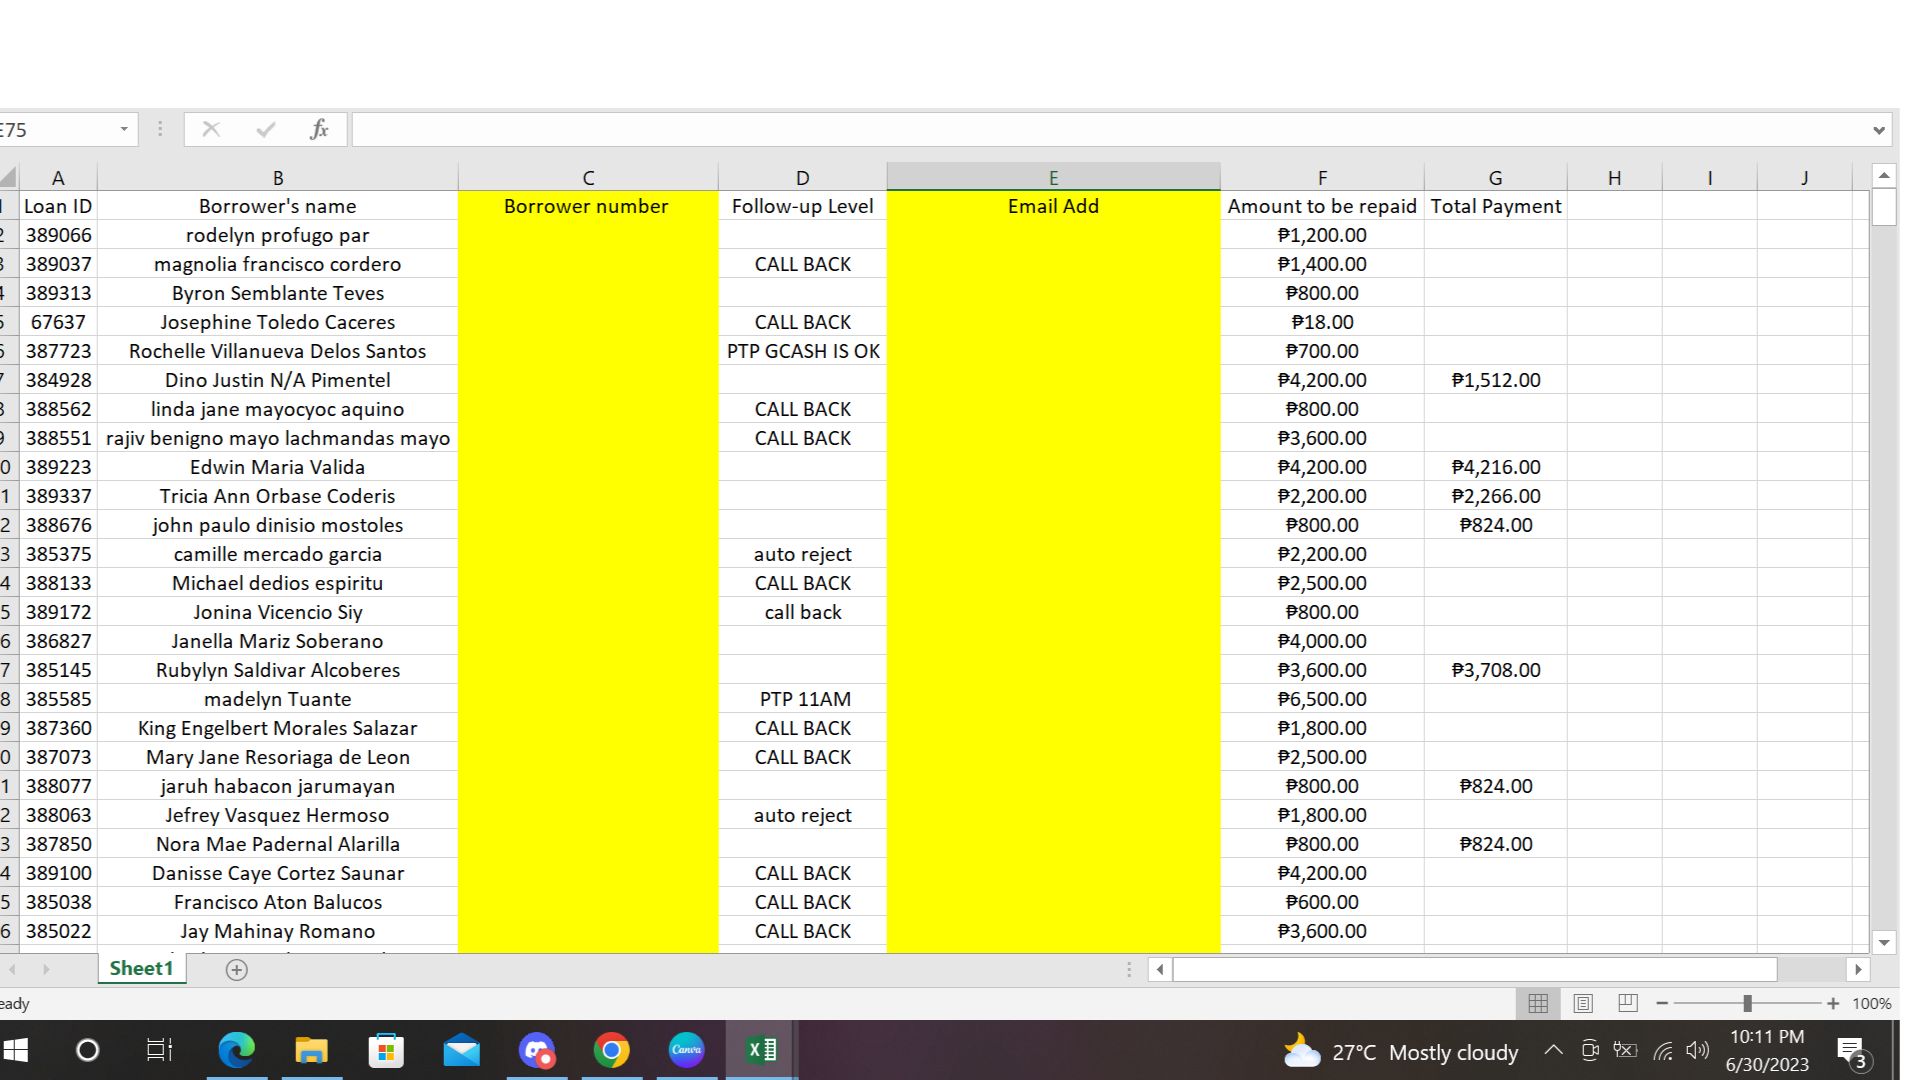Open File Explorer from the taskbar

pyautogui.click(x=311, y=1050)
